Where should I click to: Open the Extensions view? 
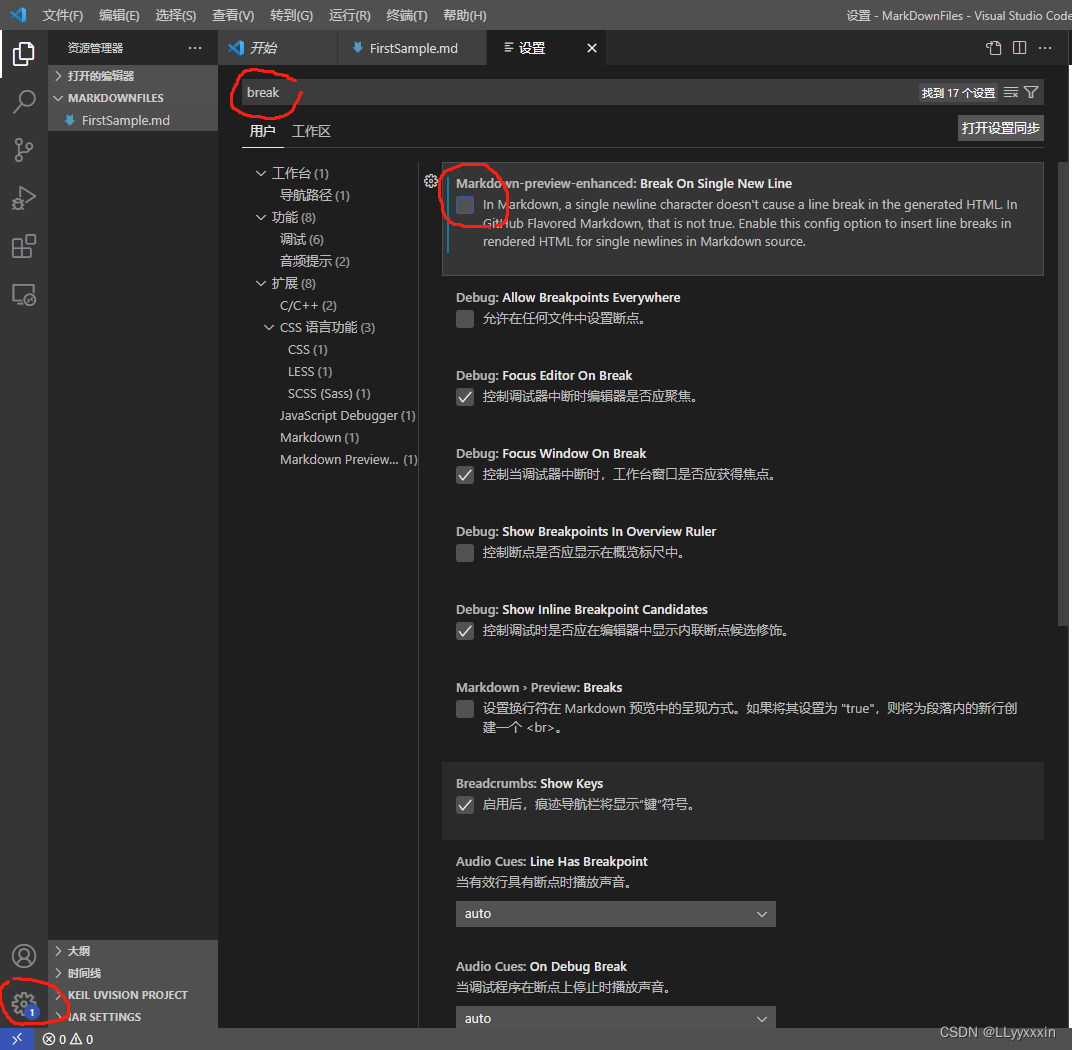(x=23, y=246)
